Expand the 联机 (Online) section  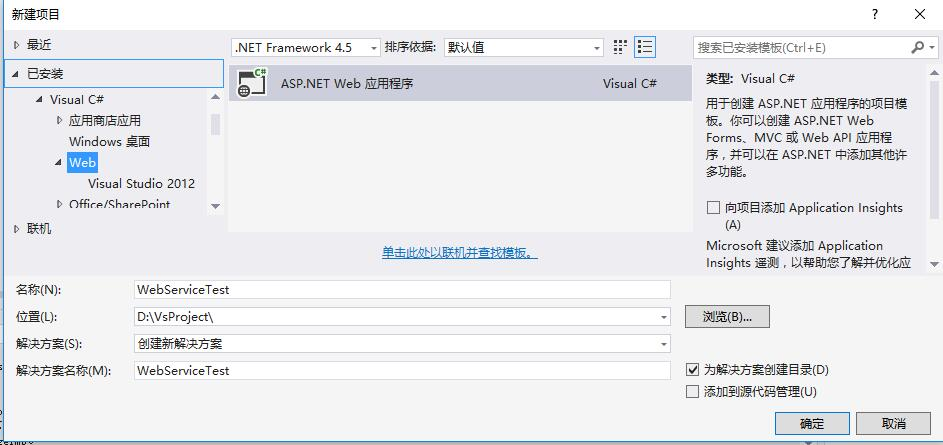[16, 229]
